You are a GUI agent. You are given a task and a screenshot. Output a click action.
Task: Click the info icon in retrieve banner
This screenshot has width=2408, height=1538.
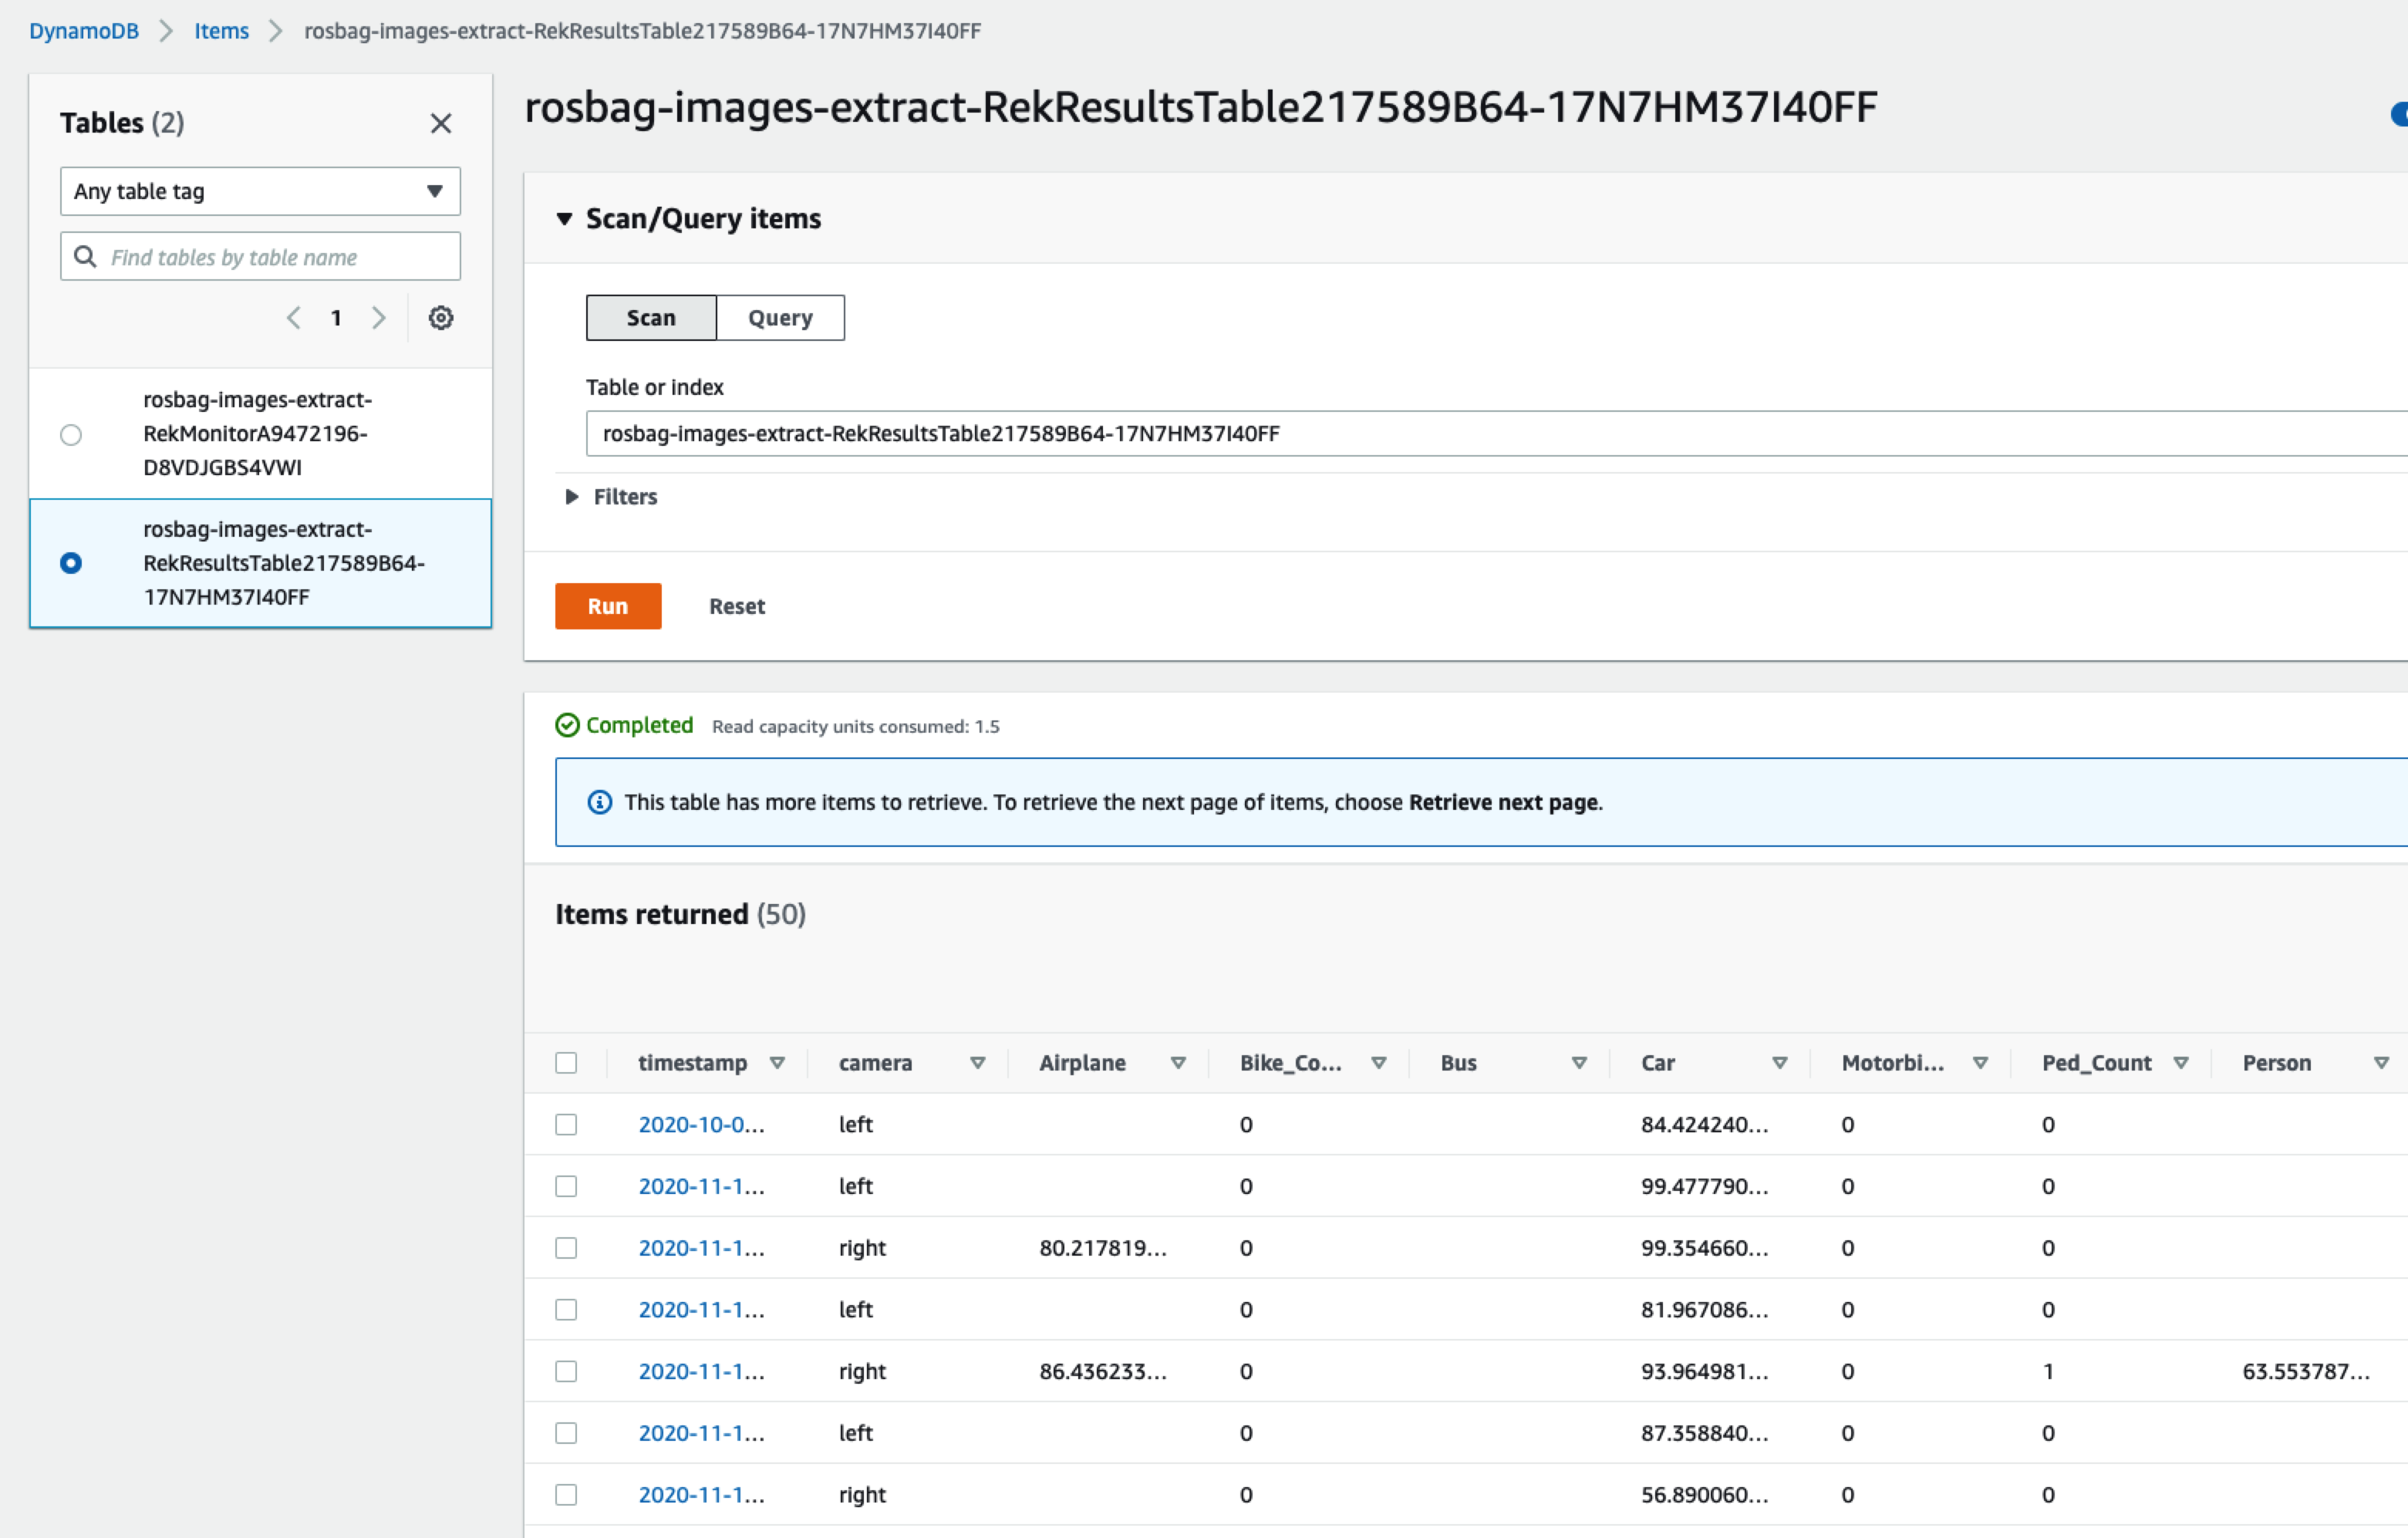[600, 802]
